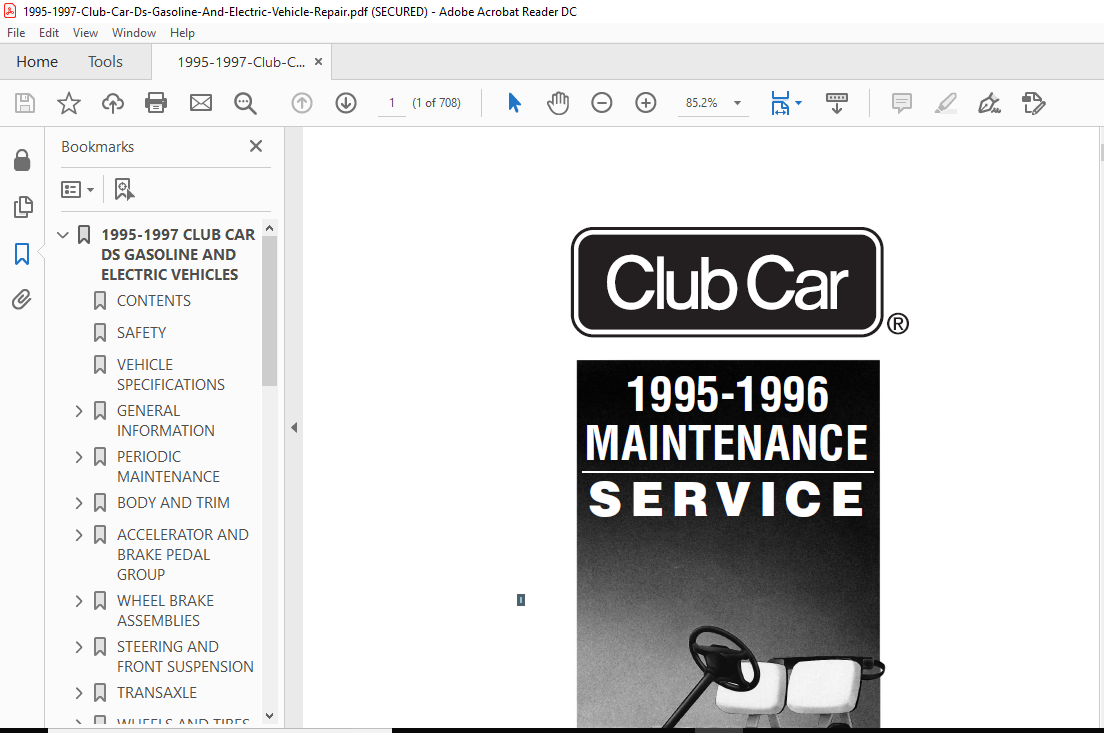Open bookmarks options list menu
This screenshot has height=733, width=1104.
pos(77,189)
